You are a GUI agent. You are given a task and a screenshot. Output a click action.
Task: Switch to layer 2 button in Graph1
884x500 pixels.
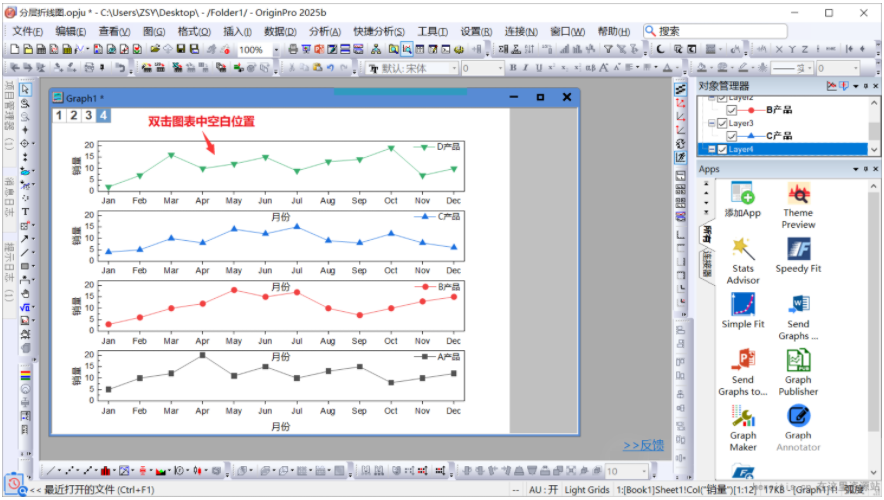click(x=74, y=116)
